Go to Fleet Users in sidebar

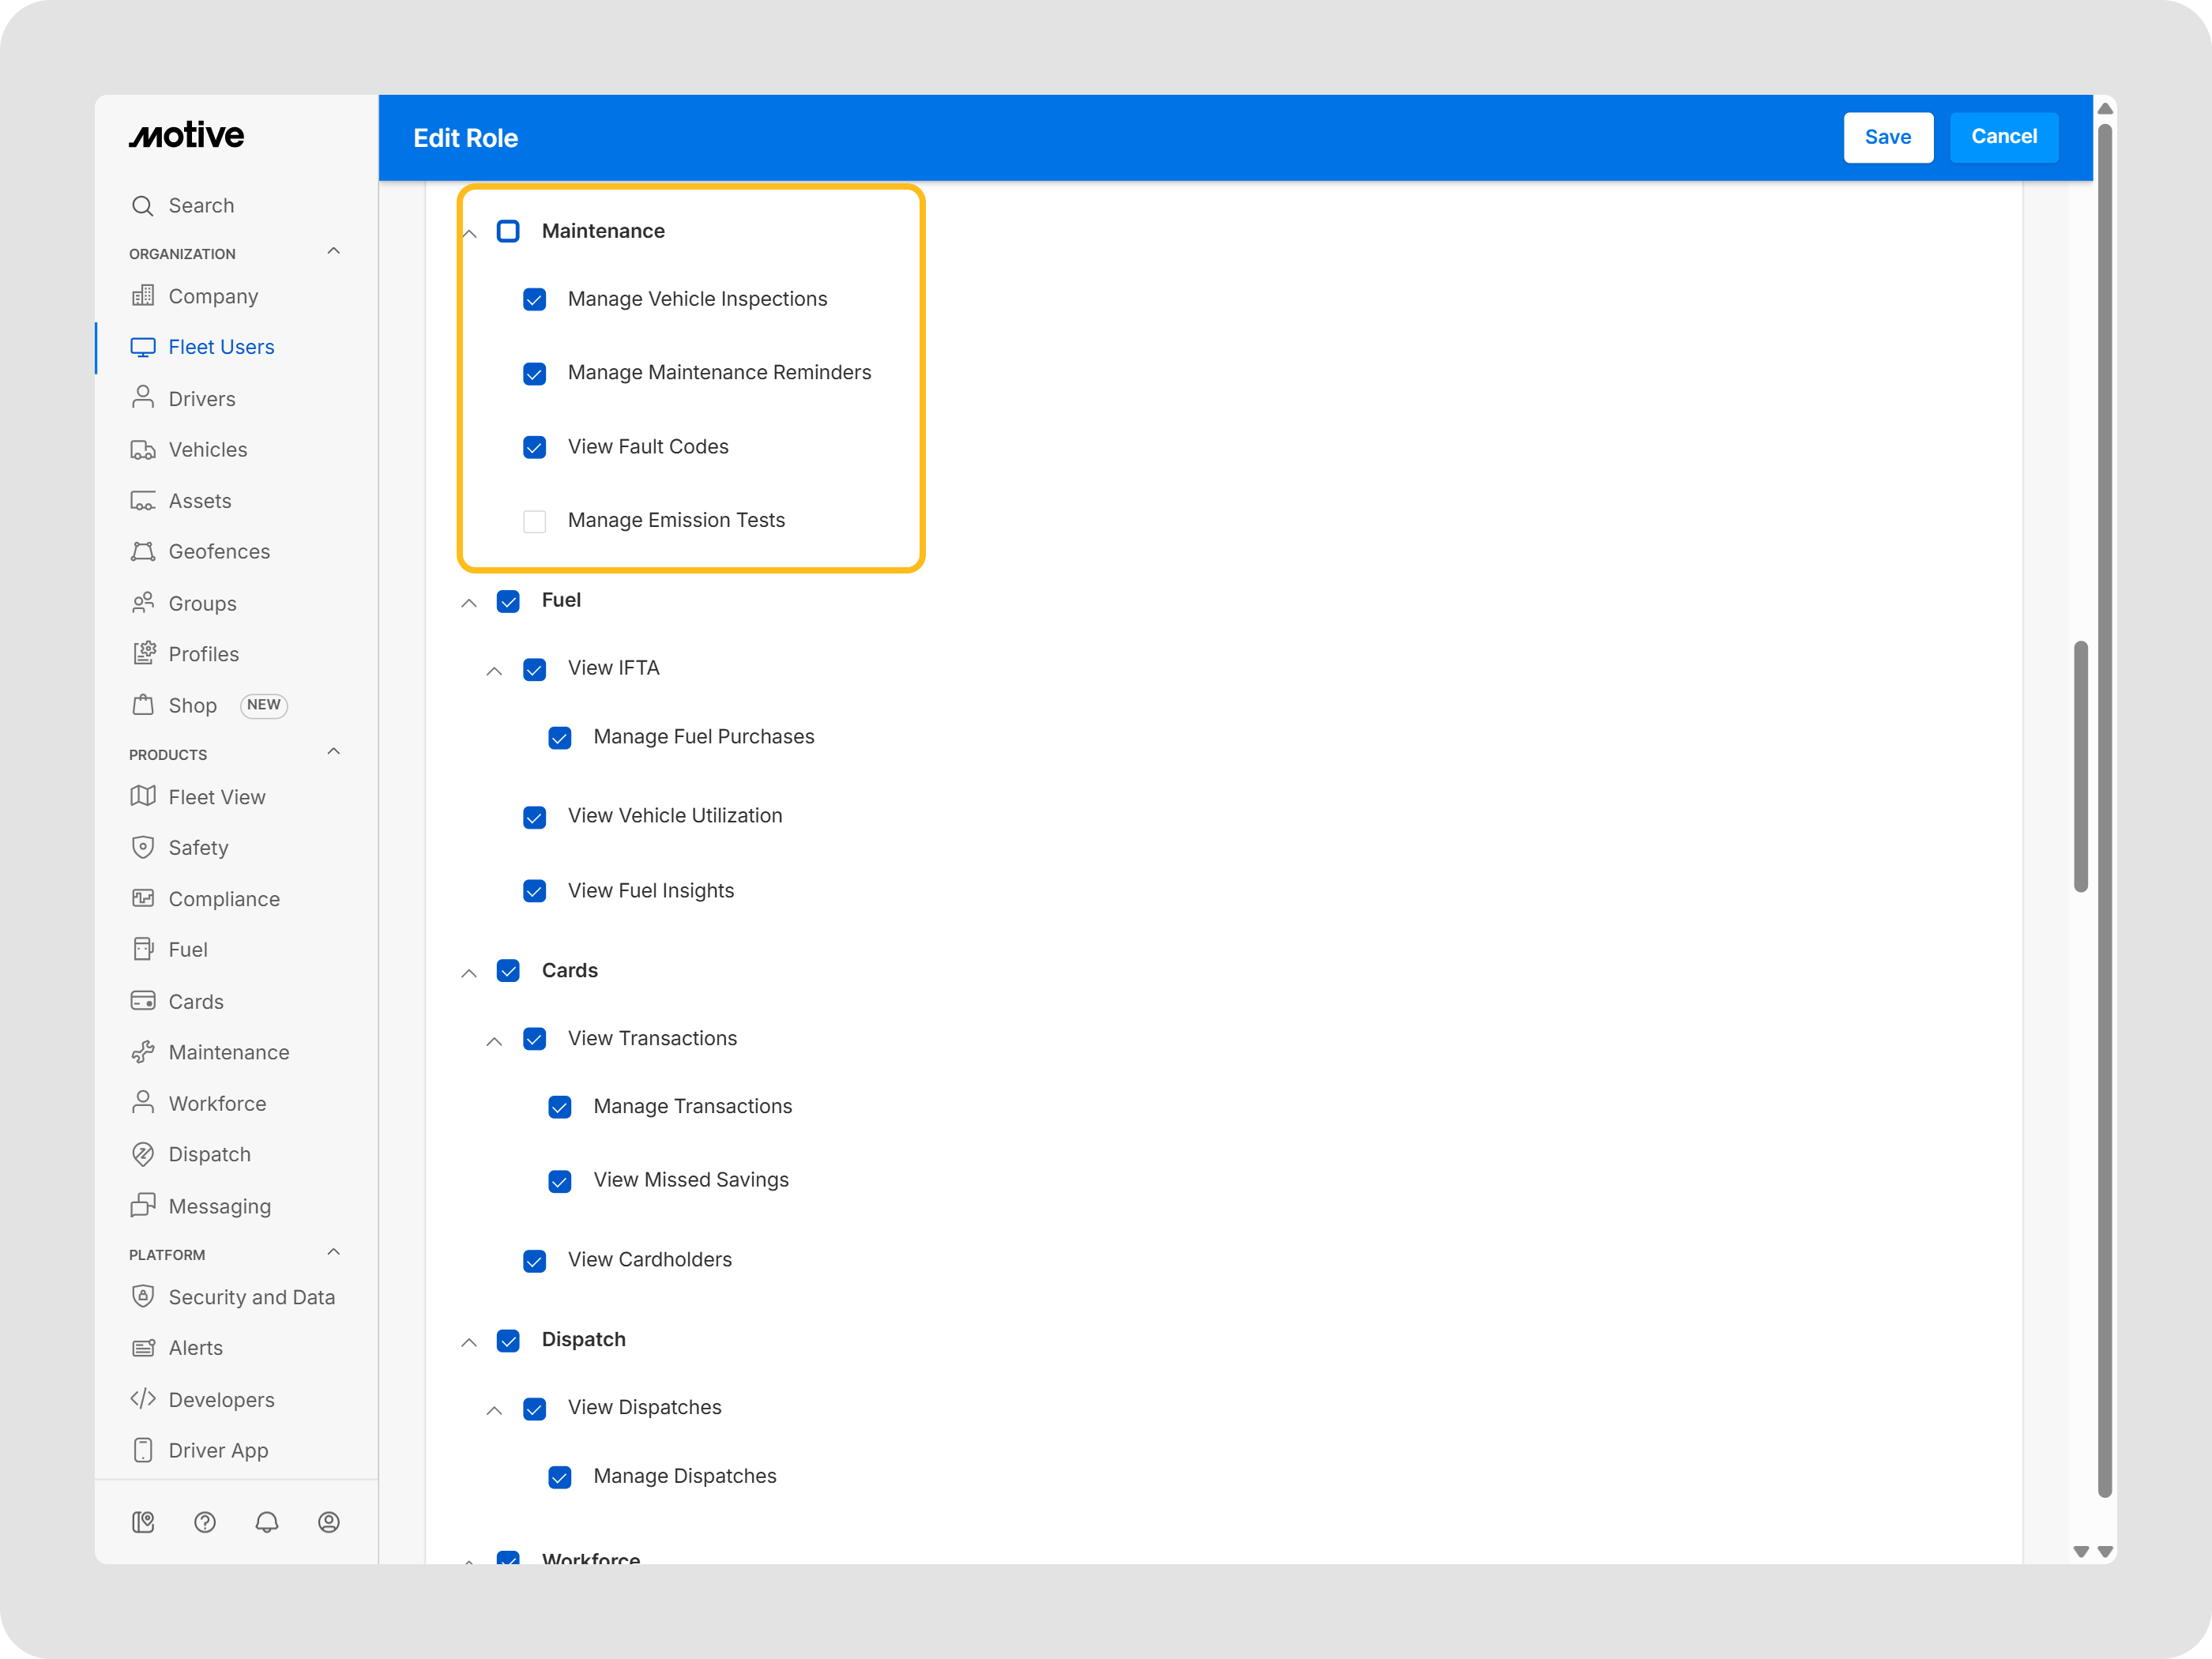[x=221, y=347]
